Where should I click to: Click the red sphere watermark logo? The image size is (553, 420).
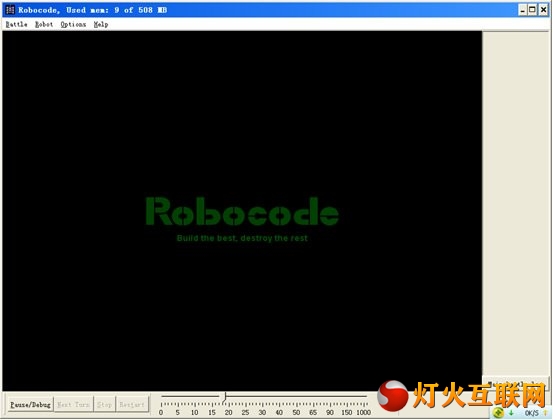click(x=393, y=396)
